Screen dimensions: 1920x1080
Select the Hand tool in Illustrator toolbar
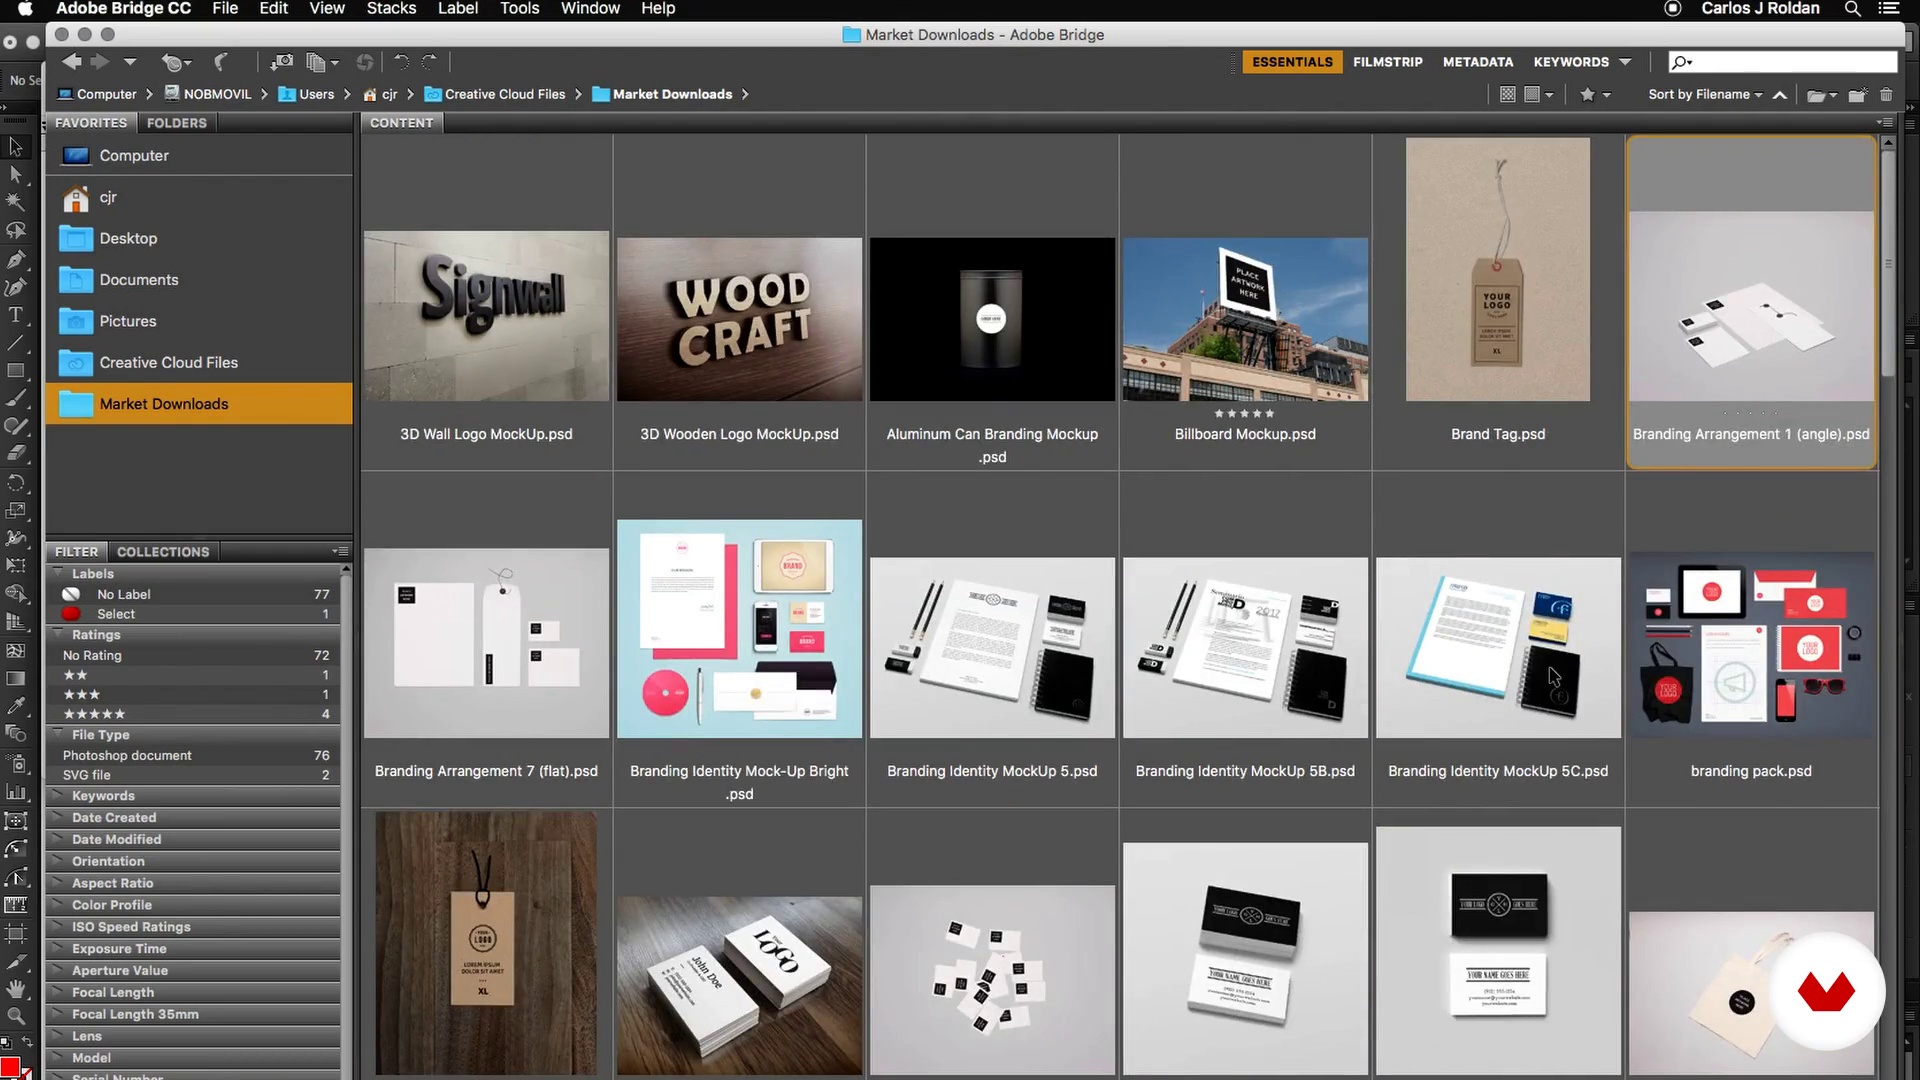pyautogui.click(x=15, y=989)
